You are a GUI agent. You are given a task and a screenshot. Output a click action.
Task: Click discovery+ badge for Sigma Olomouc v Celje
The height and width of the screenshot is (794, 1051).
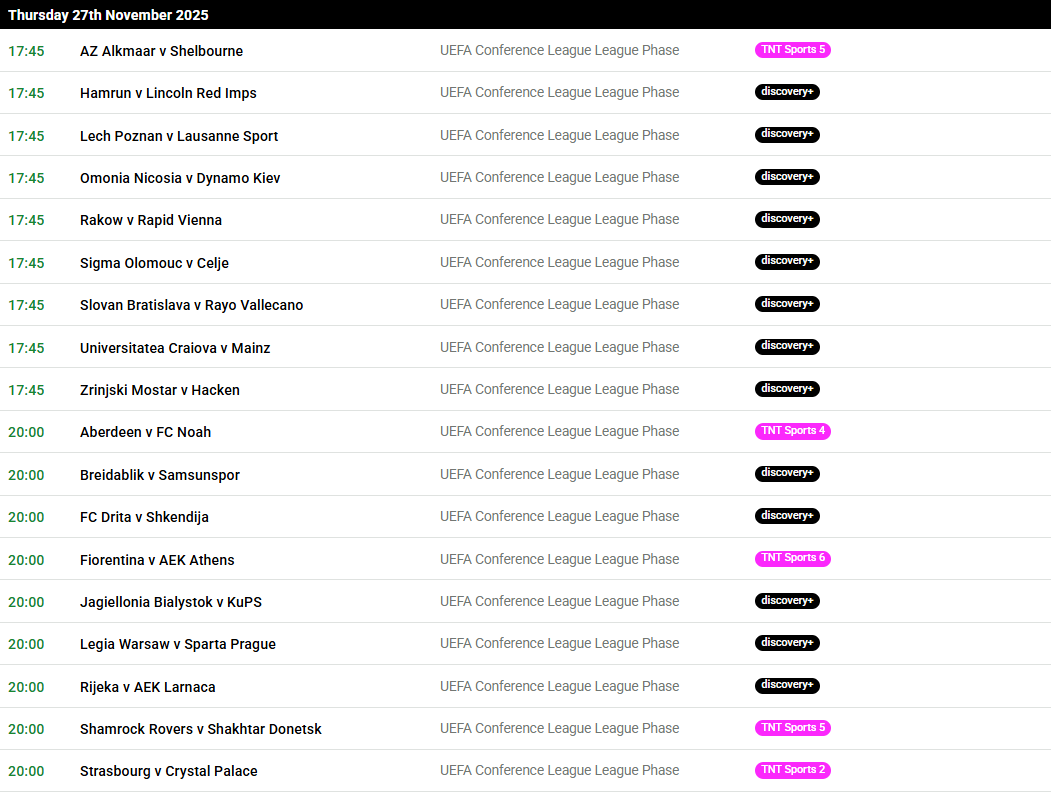787,261
